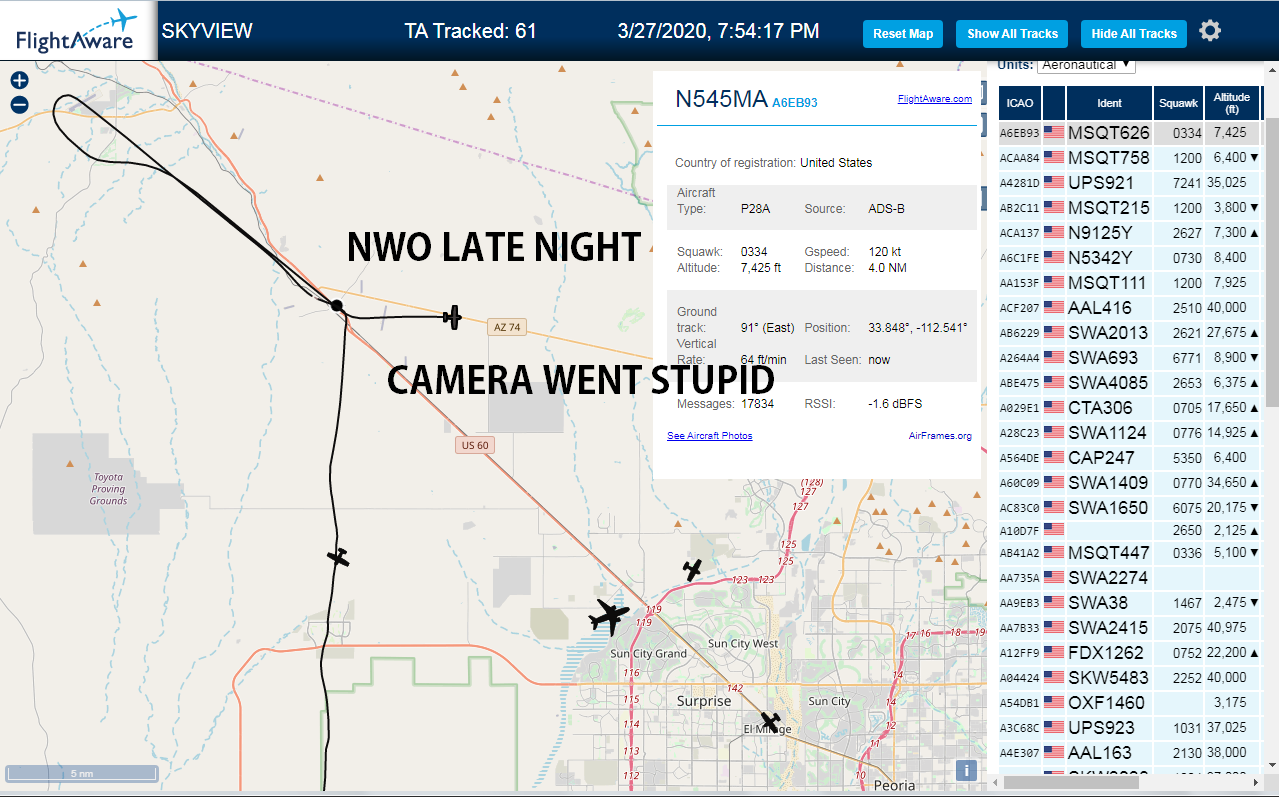Sort table by Squawk column
1279x797 pixels.
click(1179, 103)
